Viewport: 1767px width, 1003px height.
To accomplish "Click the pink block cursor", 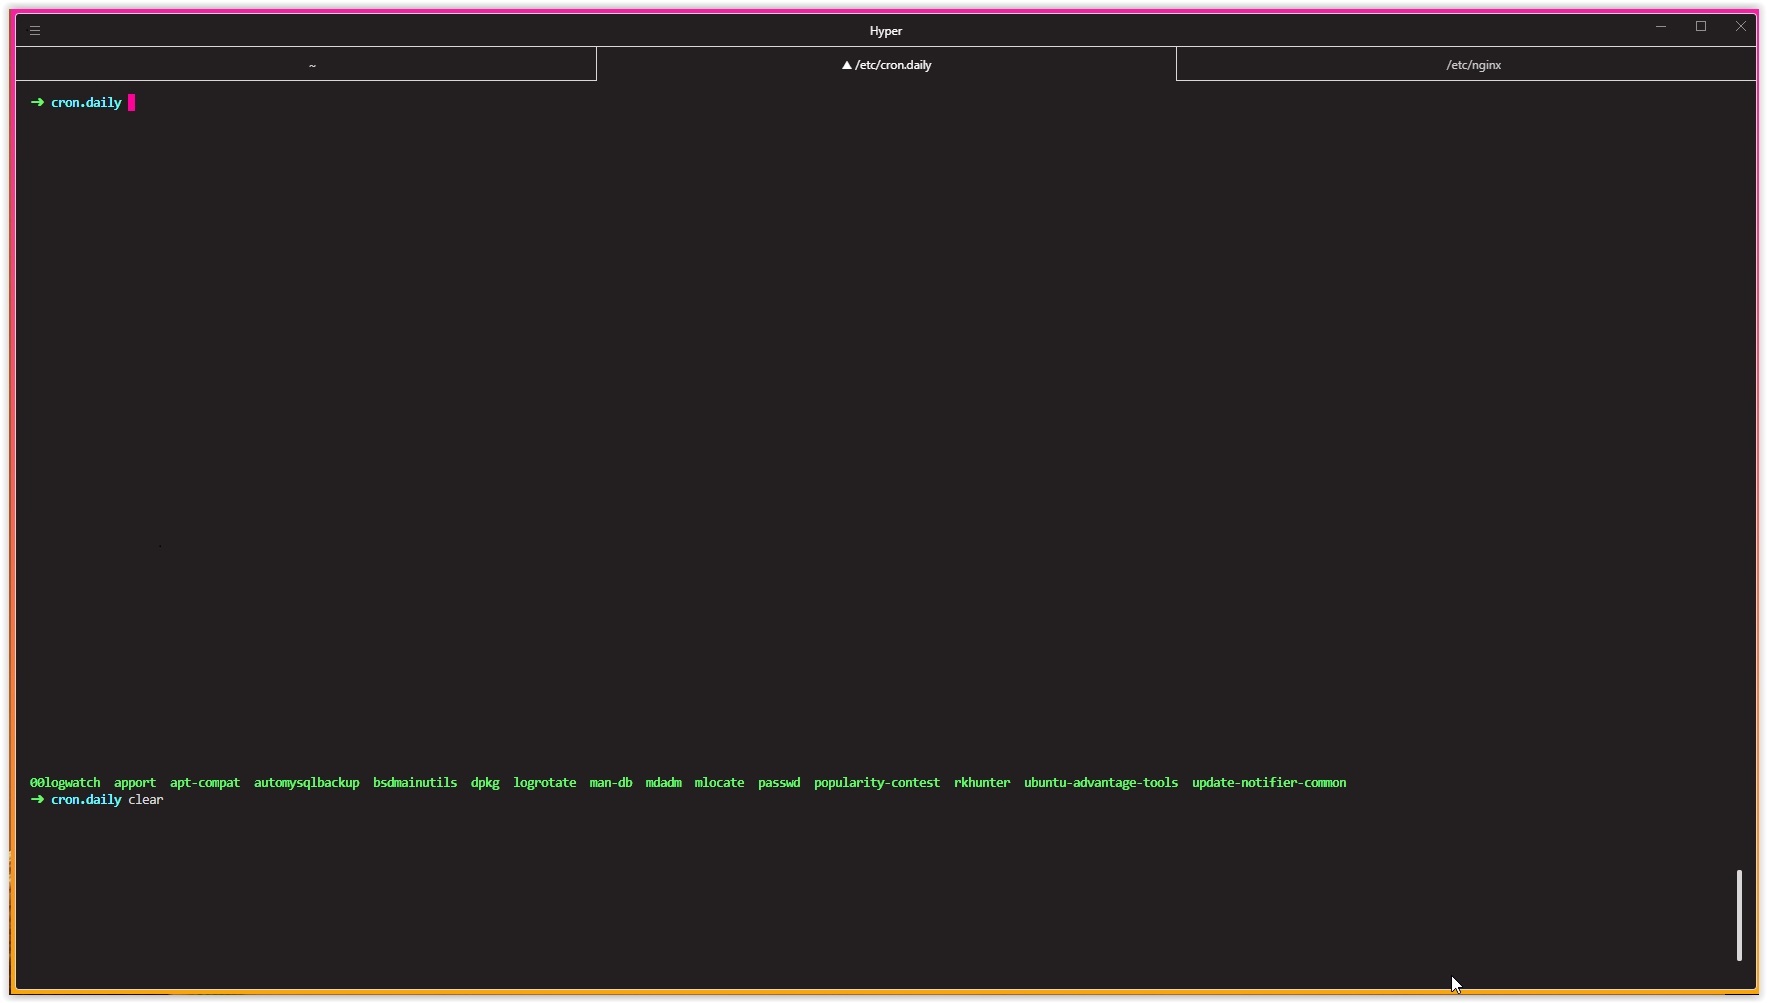I will coord(131,102).
